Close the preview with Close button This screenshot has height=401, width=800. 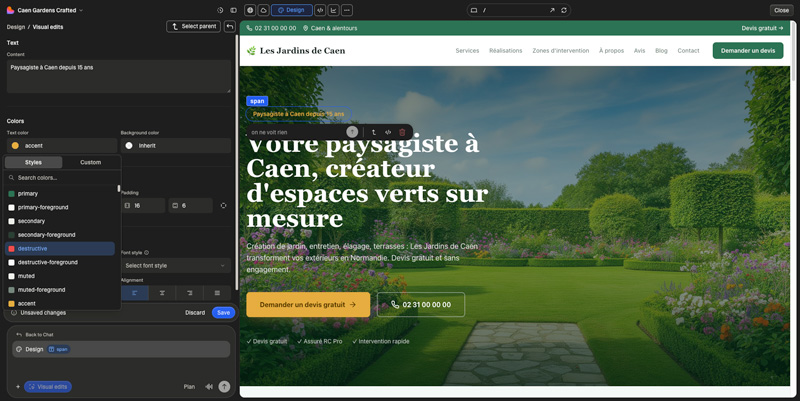click(x=781, y=10)
